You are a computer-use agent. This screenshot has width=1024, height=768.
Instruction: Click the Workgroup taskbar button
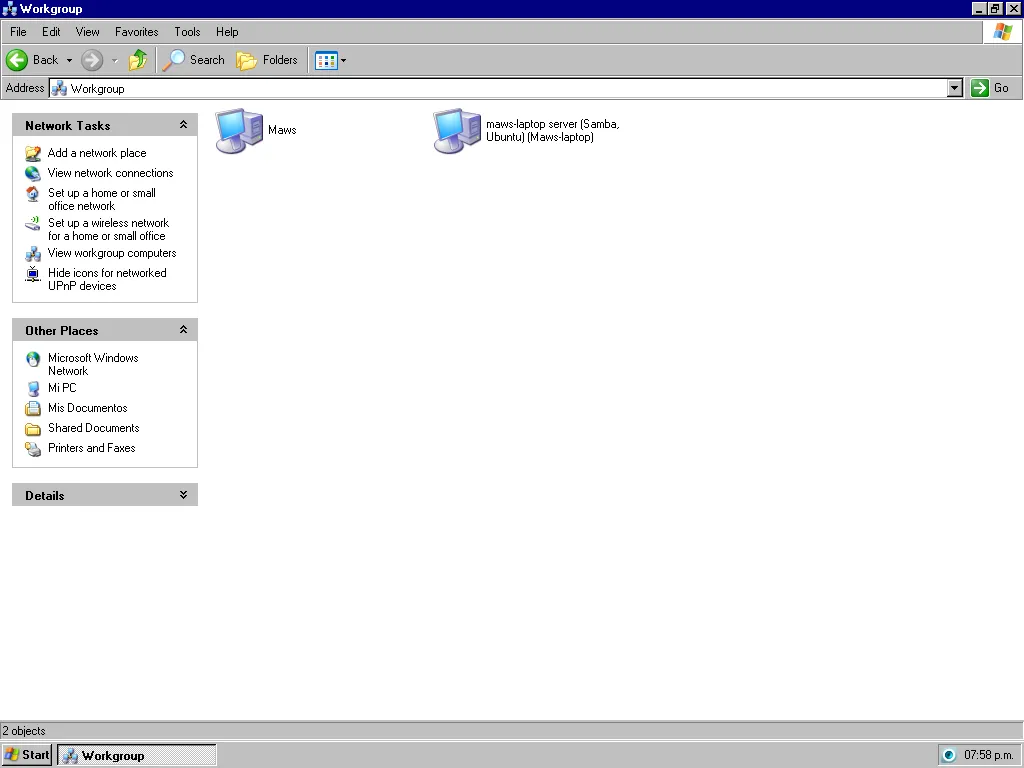coord(136,755)
